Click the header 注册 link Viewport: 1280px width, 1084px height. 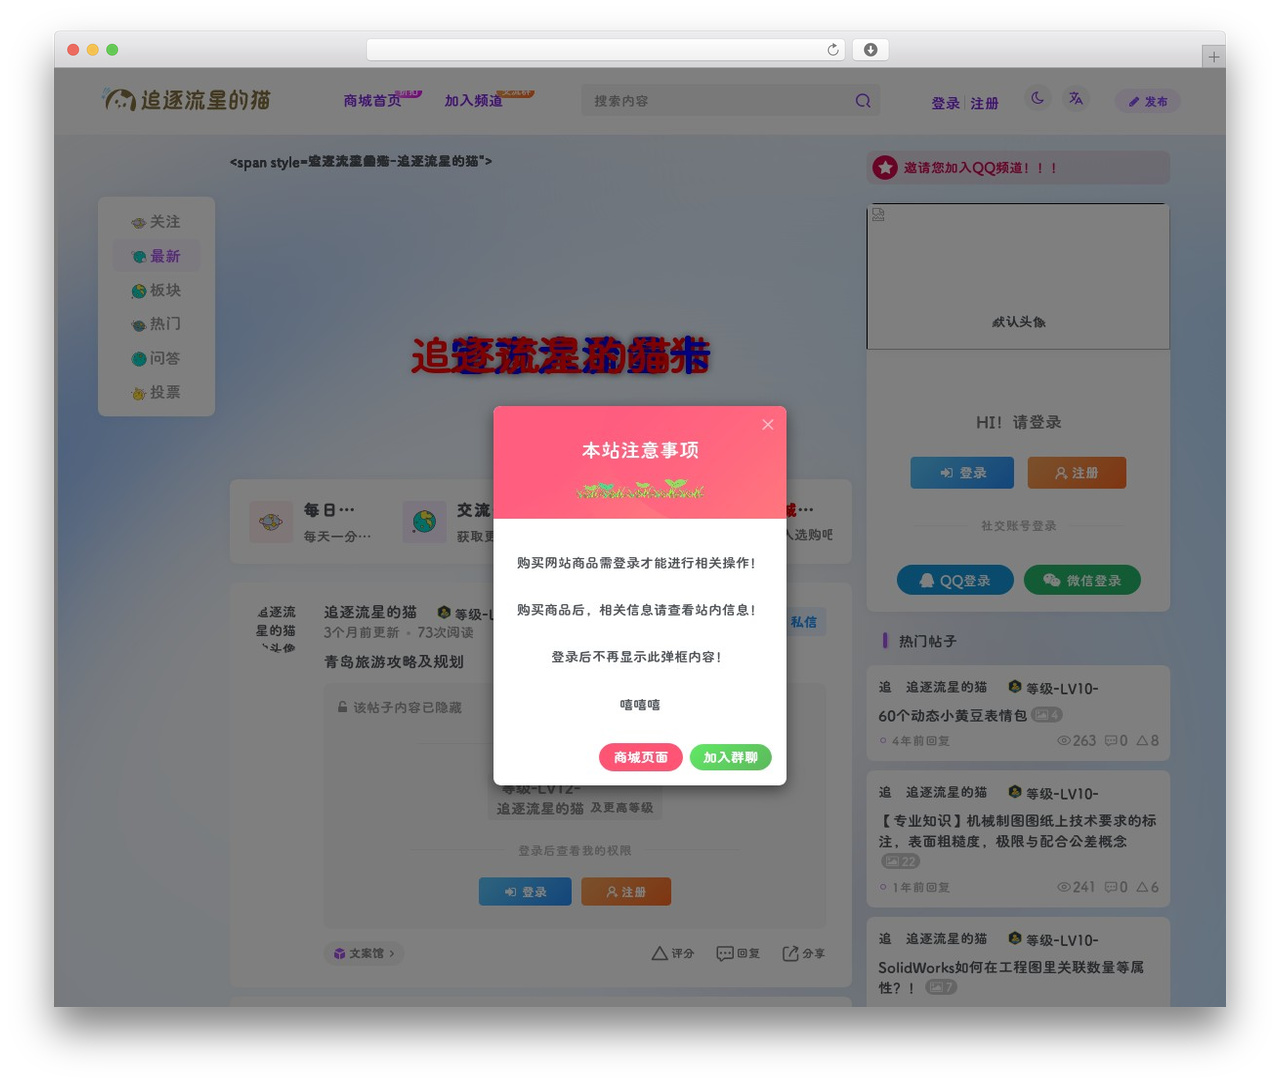[984, 103]
